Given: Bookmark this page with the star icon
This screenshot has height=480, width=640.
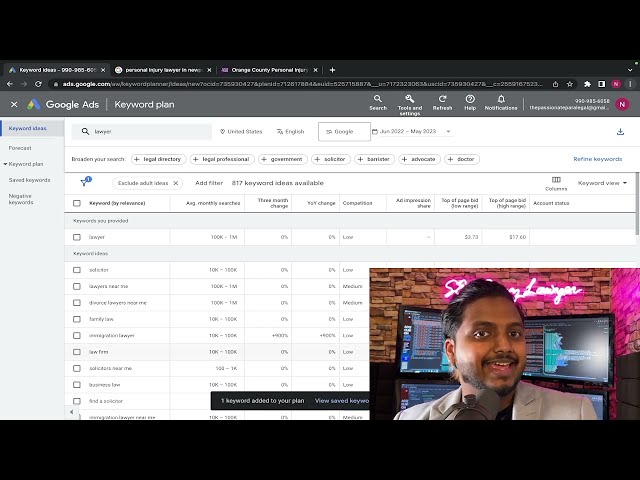Looking at the screenshot, I should pos(570,84).
